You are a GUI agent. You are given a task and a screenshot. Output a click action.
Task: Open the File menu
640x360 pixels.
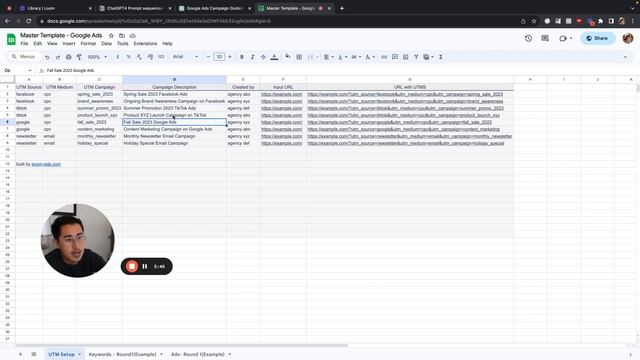coord(24,44)
